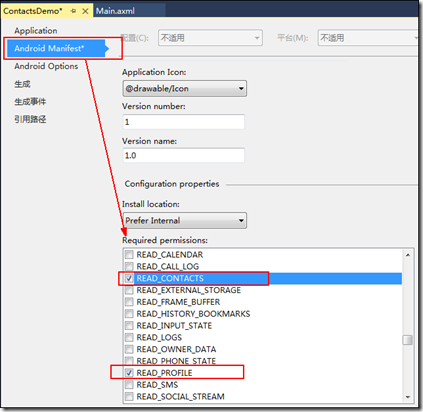Open the Application settings page

[36, 31]
